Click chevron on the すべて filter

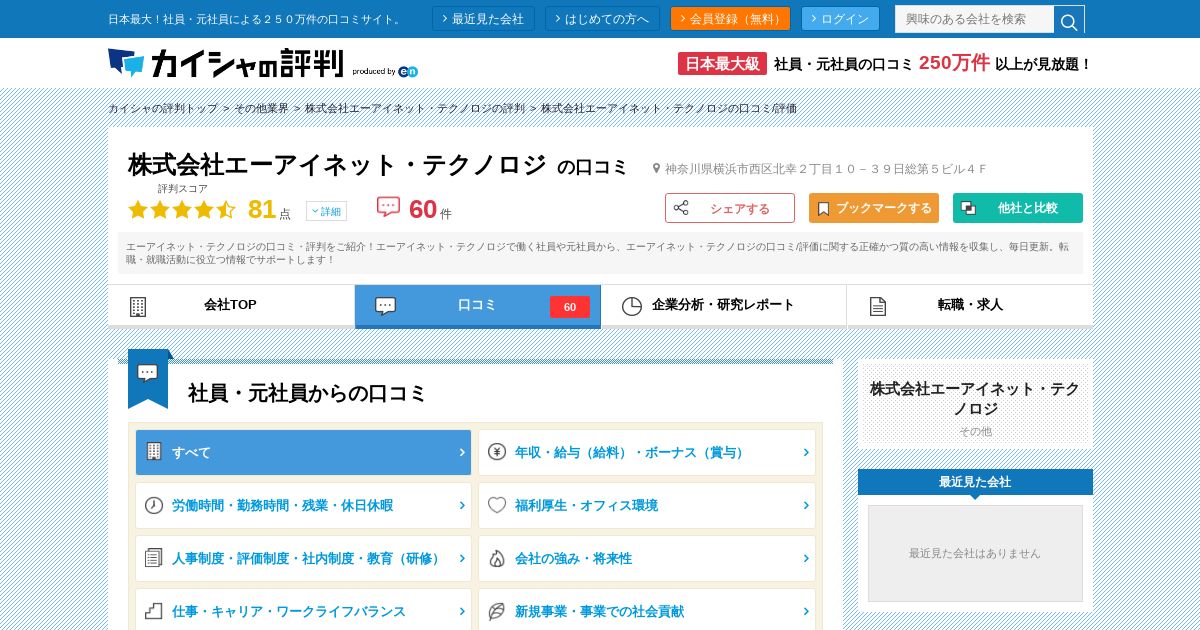click(x=462, y=452)
